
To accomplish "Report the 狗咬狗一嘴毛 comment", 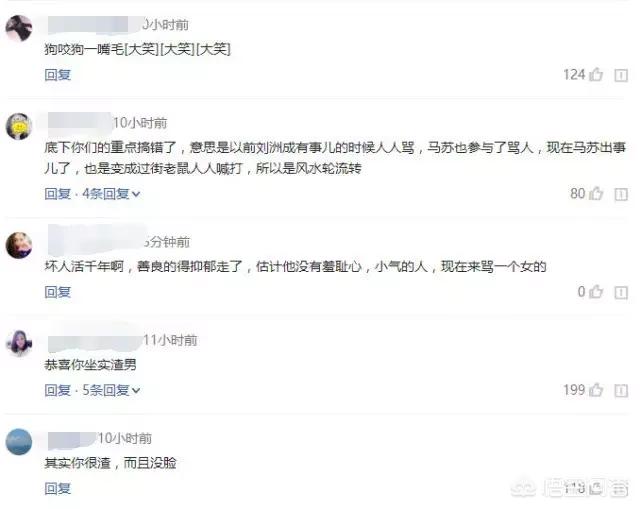I will coord(621,76).
